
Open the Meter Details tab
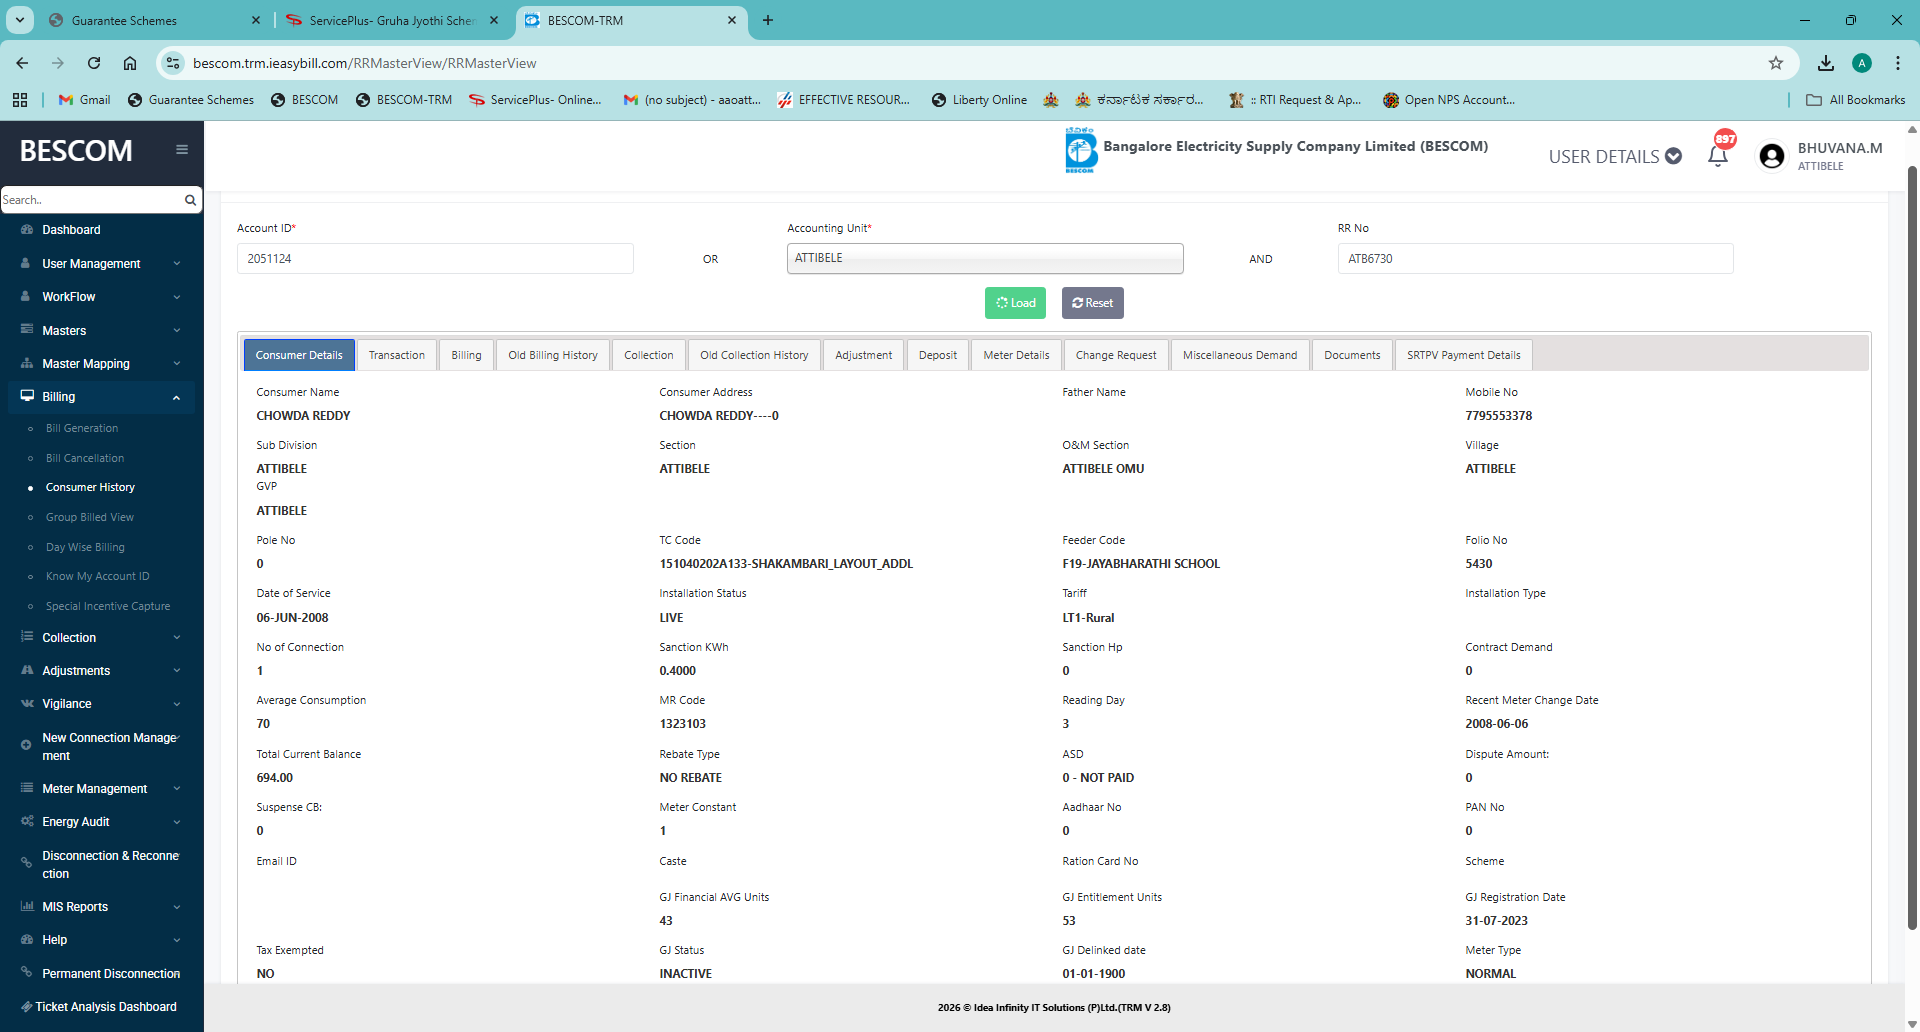1016,355
